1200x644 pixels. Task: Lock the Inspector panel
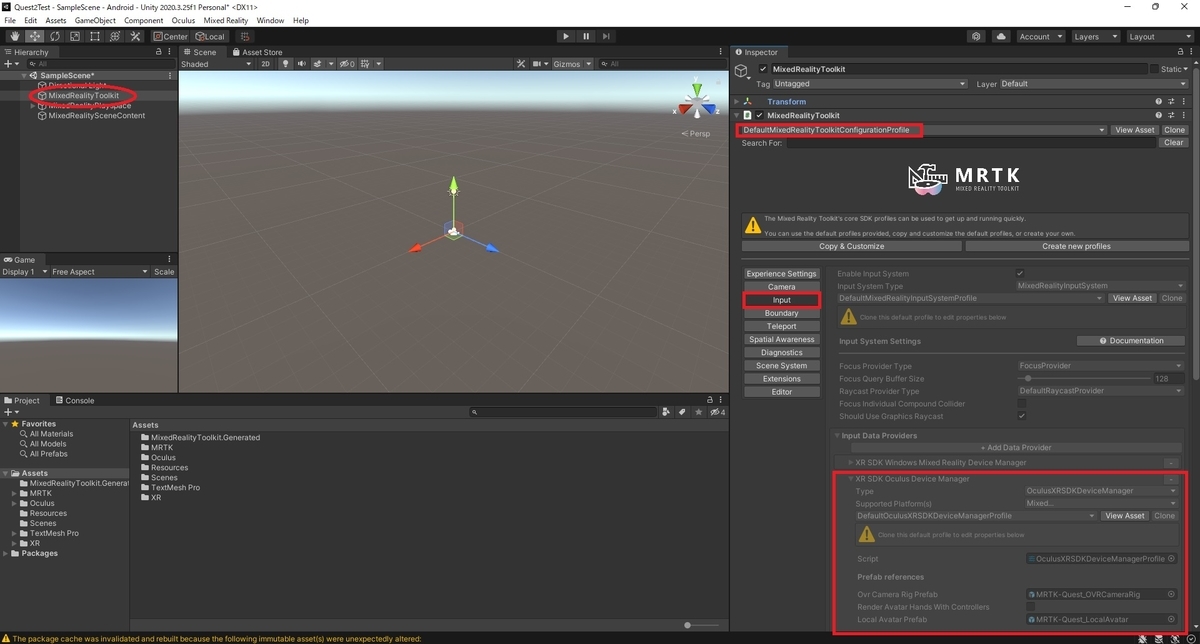tap(1180, 52)
